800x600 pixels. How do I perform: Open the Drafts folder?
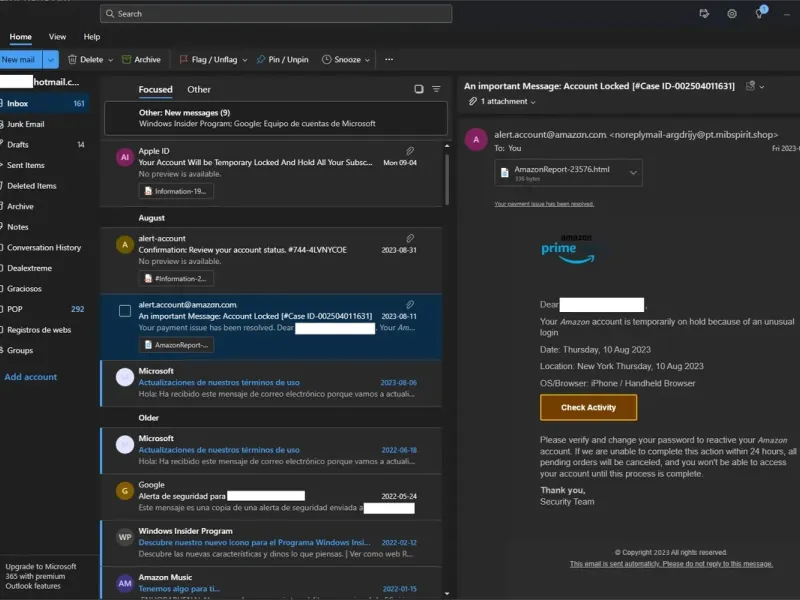[x=44, y=145]
